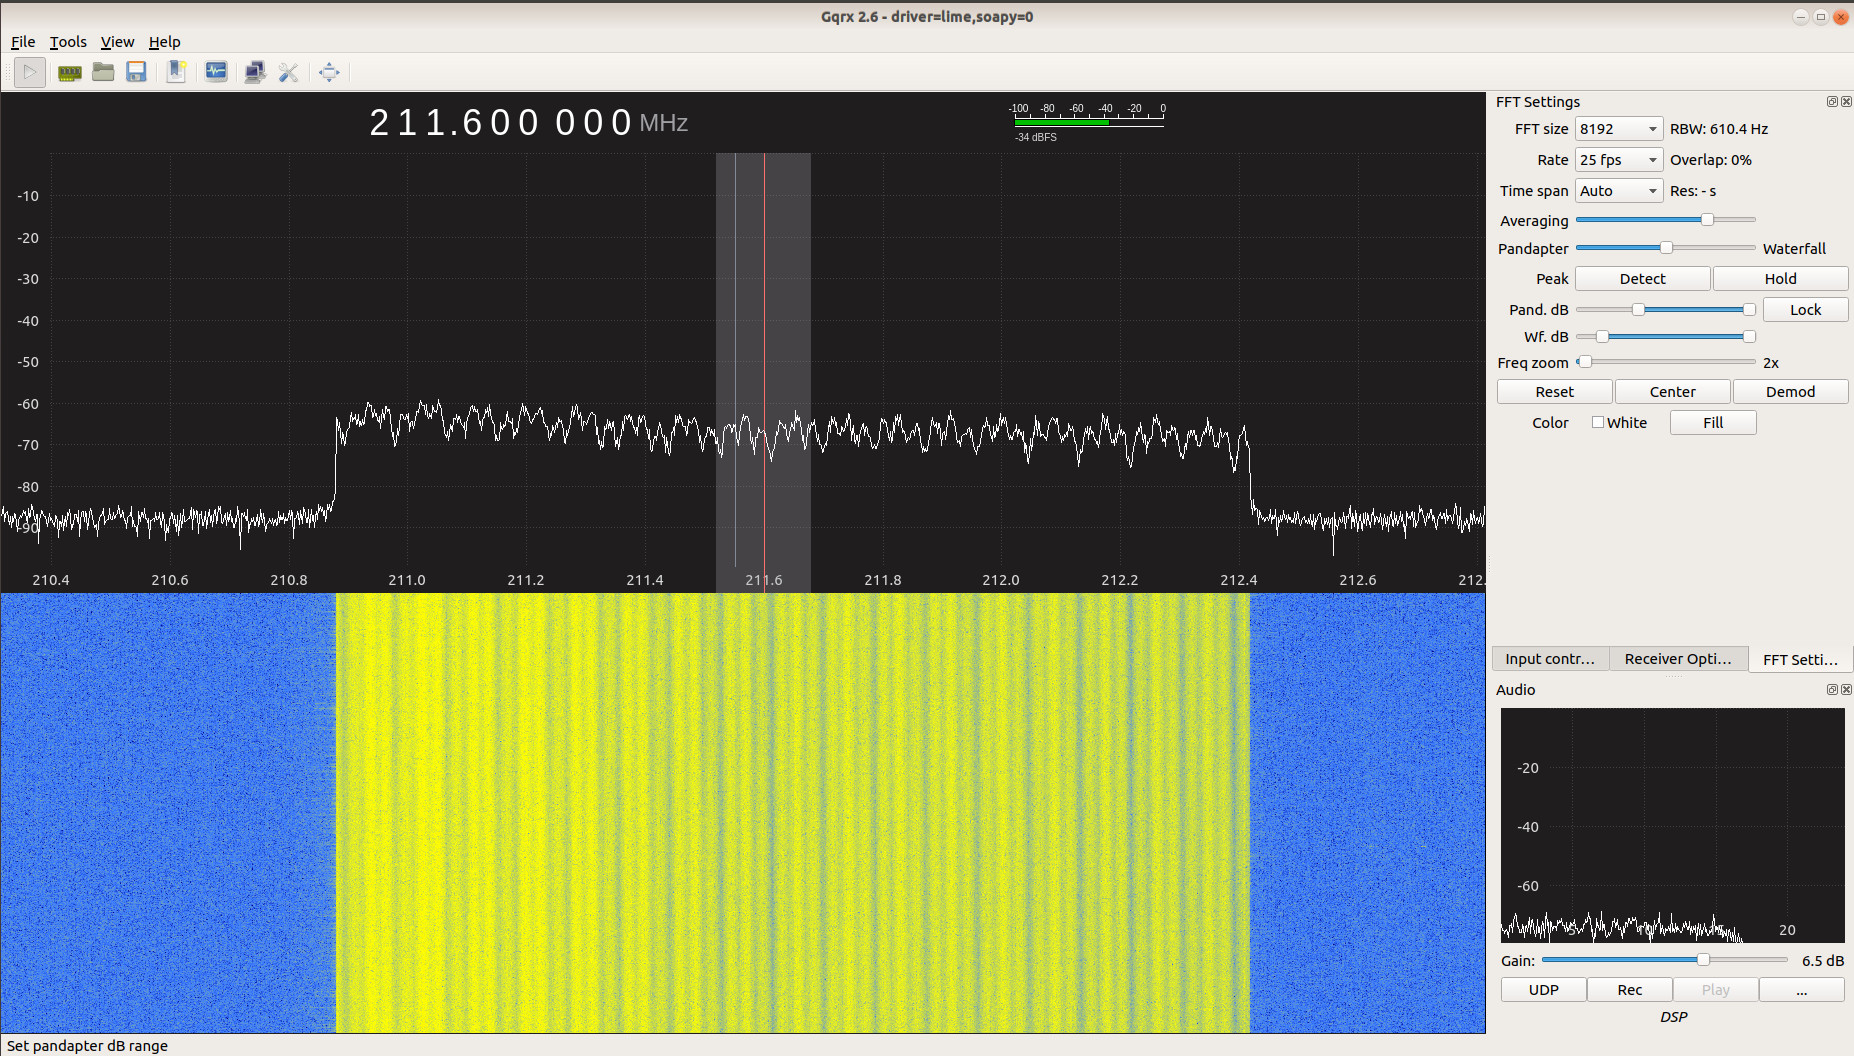The width and height of the screenshot is (1854, 1056).
Task: Open the Tools menu
Action: pyautogui.click(x=67, y=42)
